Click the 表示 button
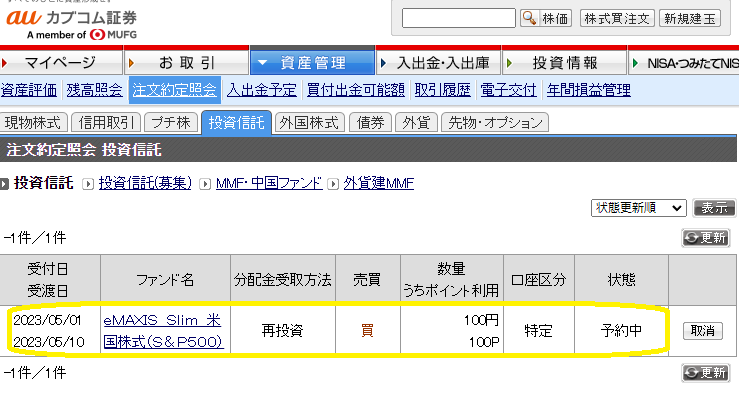Image resolution: width=739 pixels, height=397 pixels. click(x=714, y=208)
